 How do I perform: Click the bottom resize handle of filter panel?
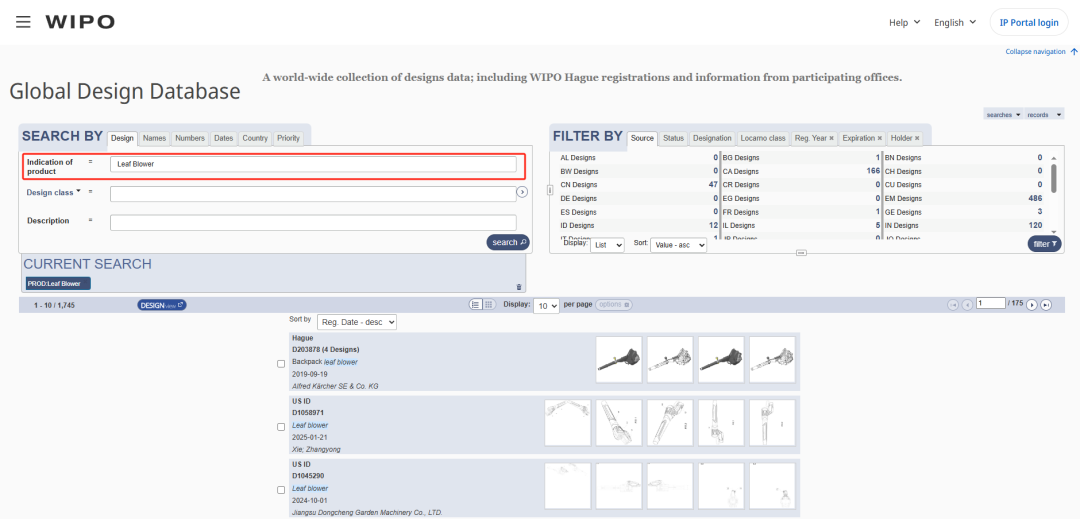pyautogui.click(x=801, y=253)
